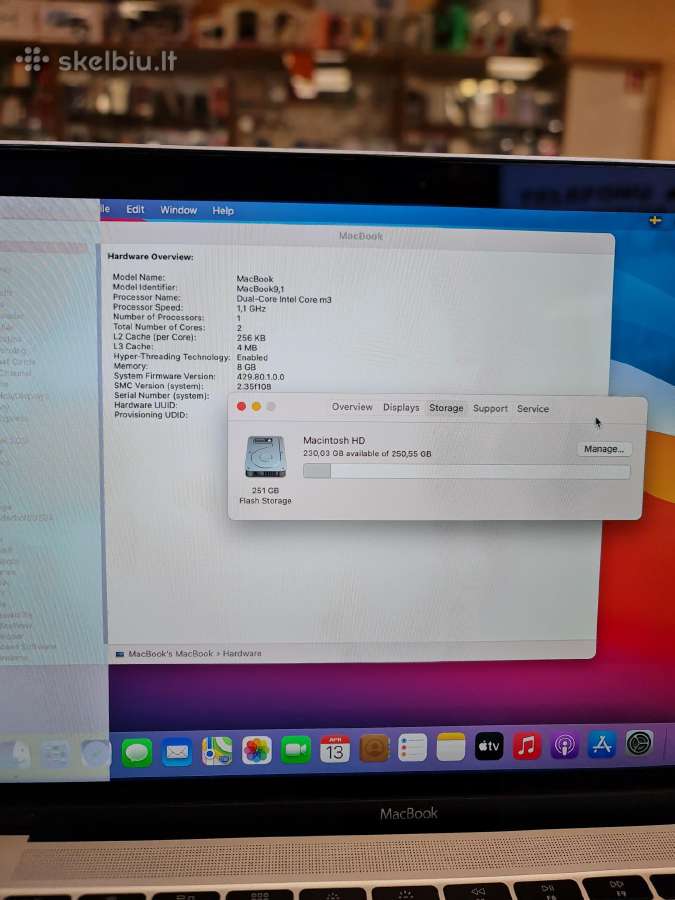Screen dimensions: 675x900
Task: Select the '8 GB' memory value
Action: (x=246, y=367)
